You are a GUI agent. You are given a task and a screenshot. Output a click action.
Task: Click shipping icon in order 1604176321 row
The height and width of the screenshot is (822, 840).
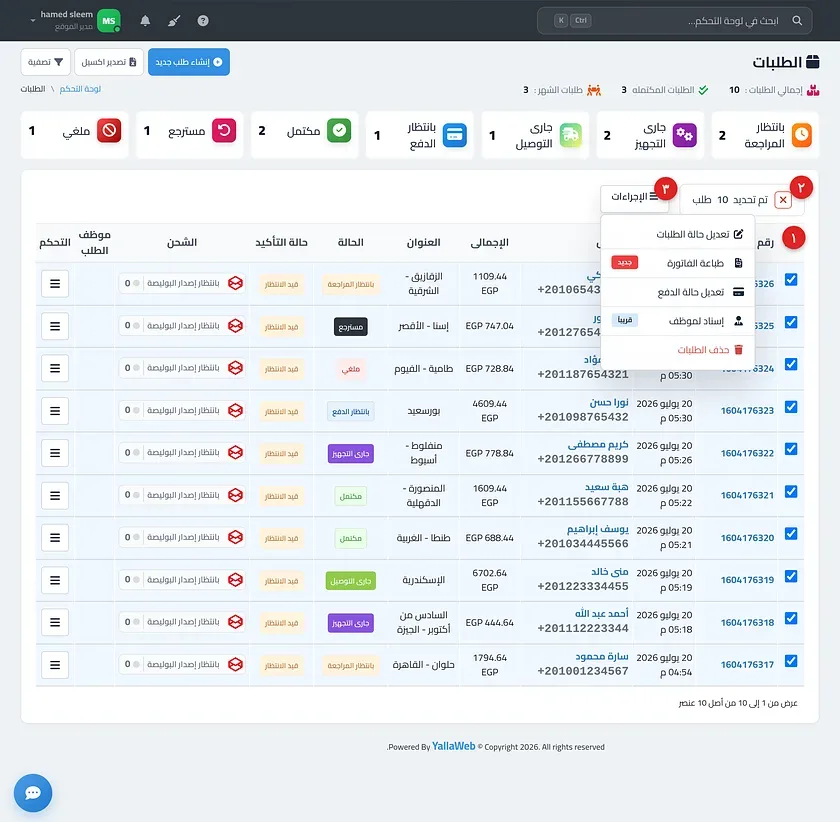(235, 495)
